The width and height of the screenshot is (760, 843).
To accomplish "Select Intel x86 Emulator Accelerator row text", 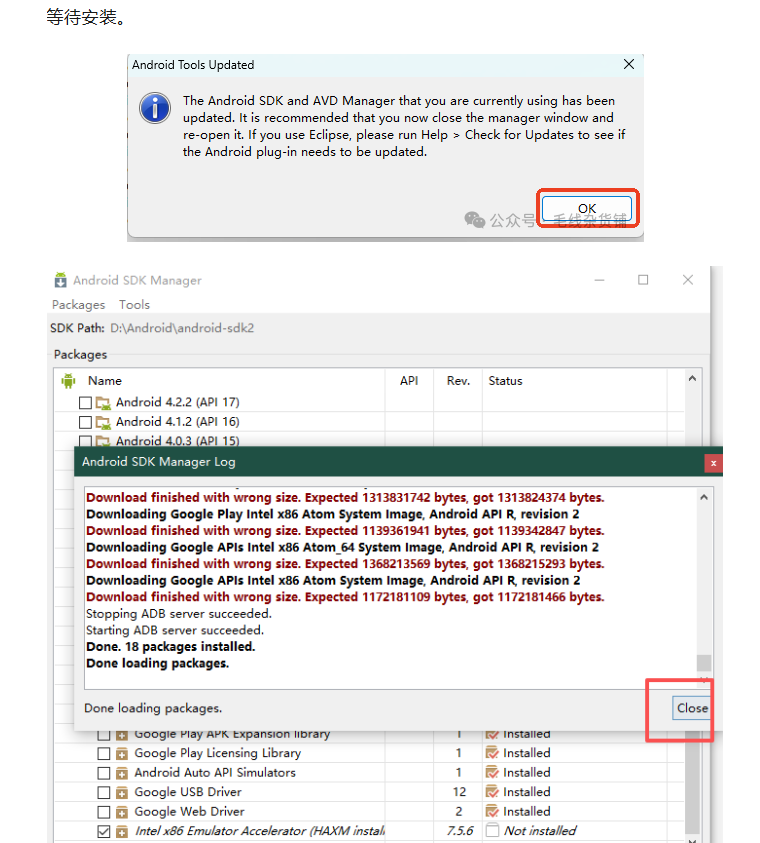I will coord(260,831).
